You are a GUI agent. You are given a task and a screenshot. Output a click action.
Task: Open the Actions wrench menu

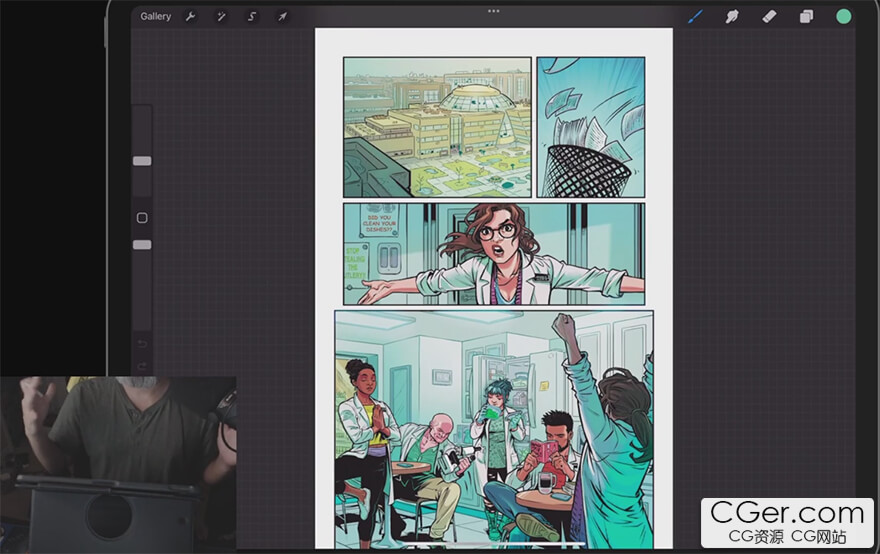[191, 16]
